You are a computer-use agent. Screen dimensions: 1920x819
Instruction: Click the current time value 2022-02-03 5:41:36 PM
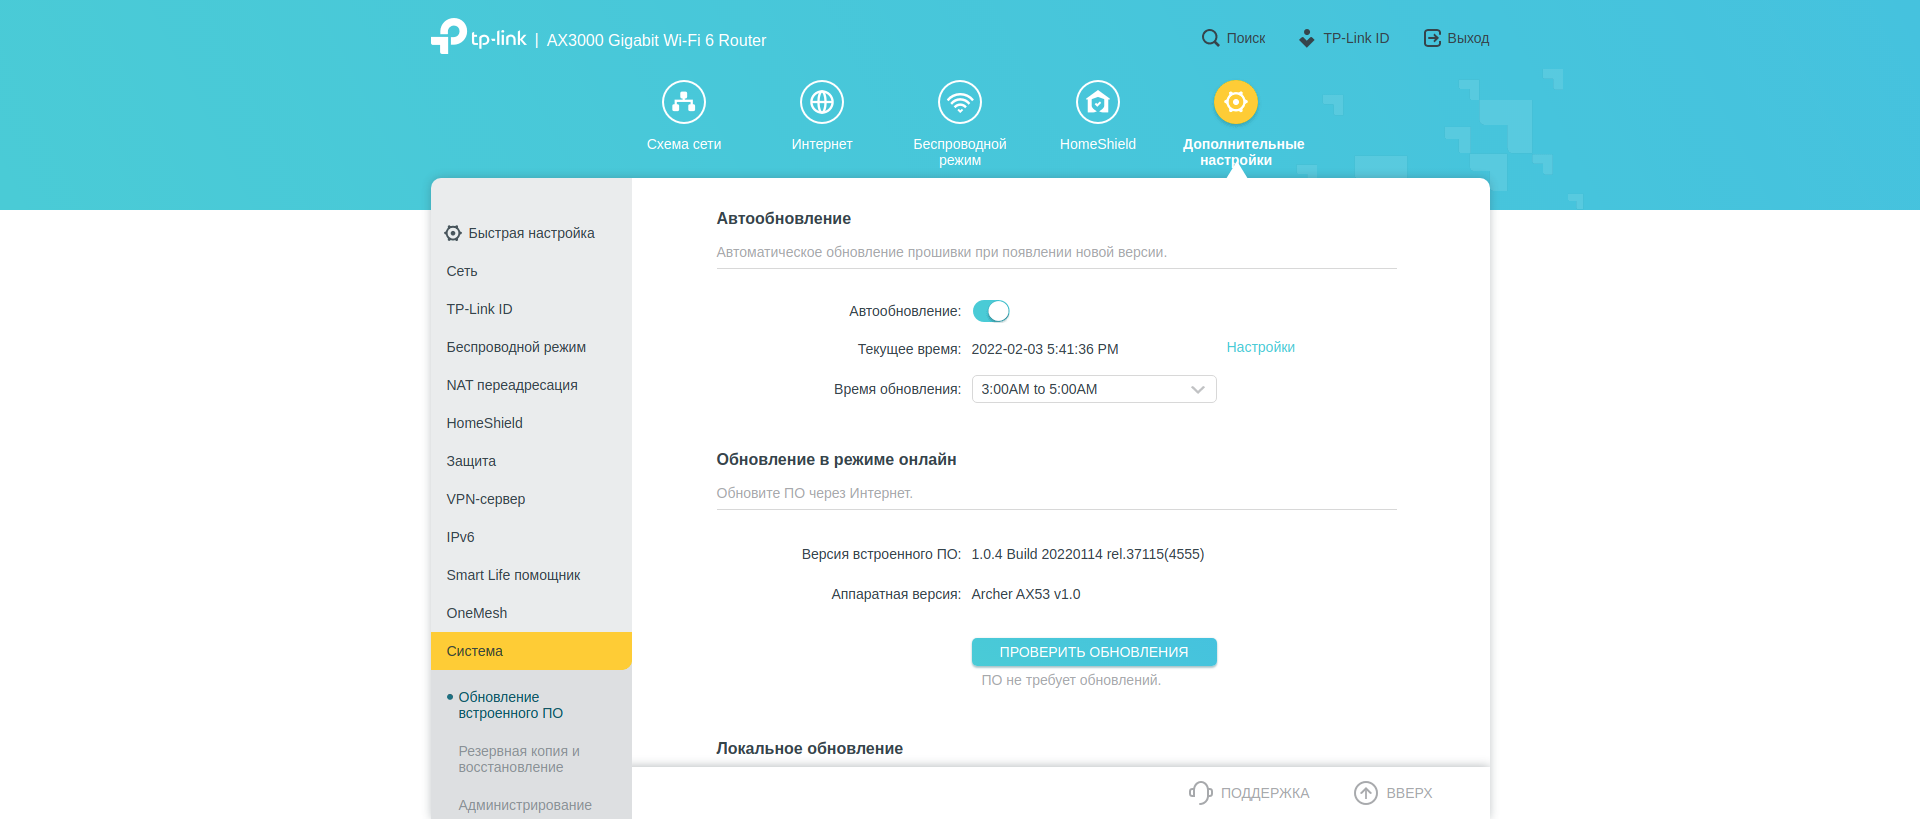coord(1045,349)
